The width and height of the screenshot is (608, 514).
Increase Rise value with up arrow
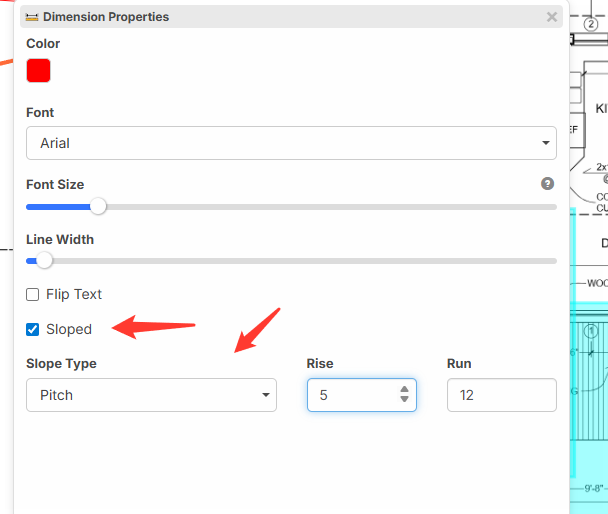tap(404, 389)
